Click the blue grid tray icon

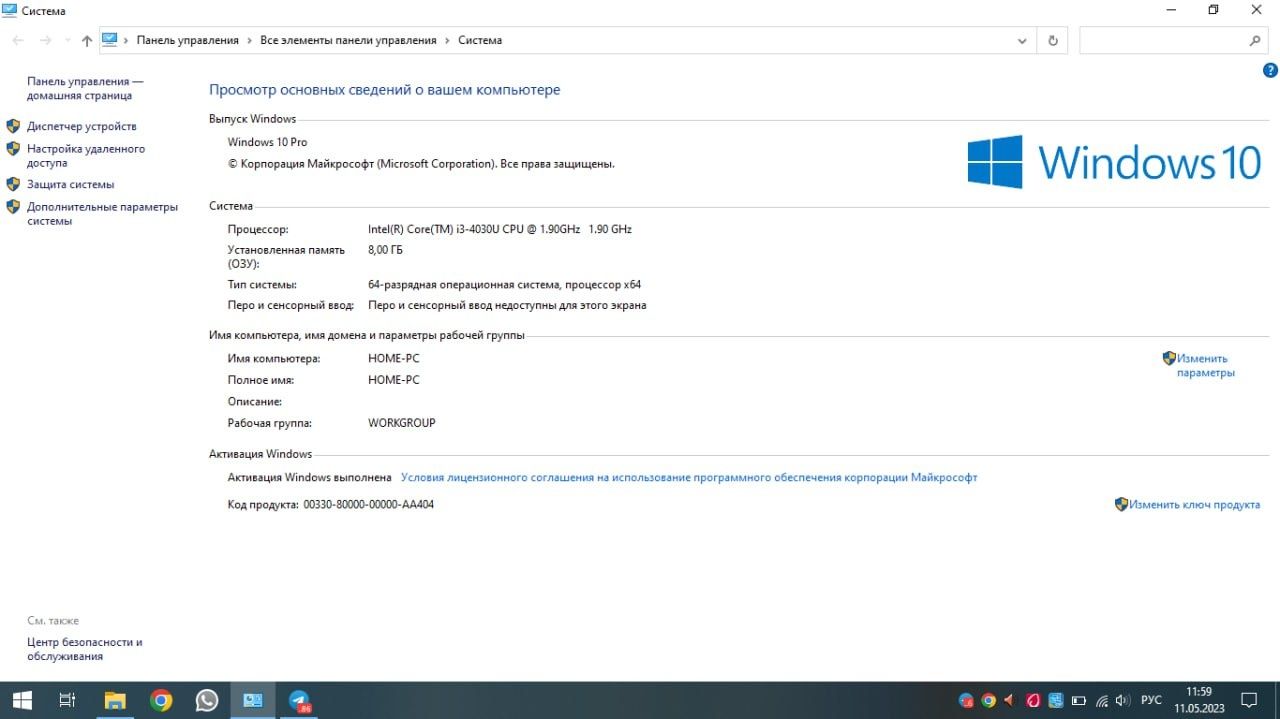pos(1056,700)
